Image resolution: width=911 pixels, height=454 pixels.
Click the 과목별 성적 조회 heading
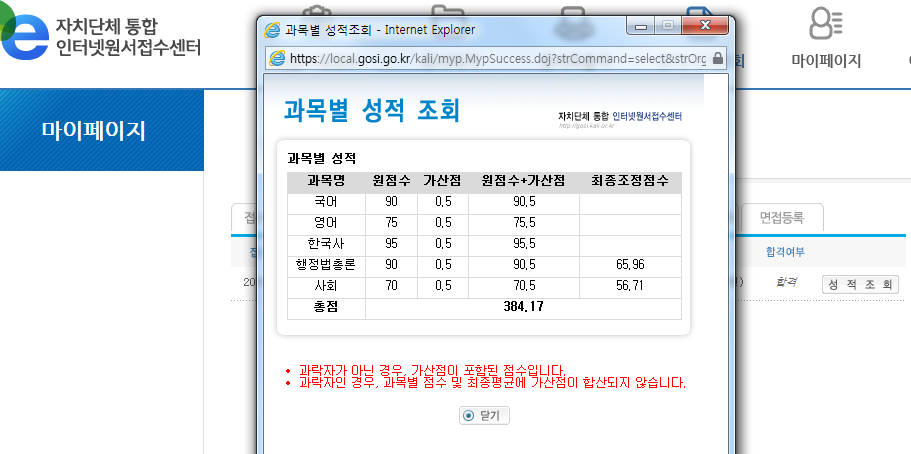coord(372,110)
